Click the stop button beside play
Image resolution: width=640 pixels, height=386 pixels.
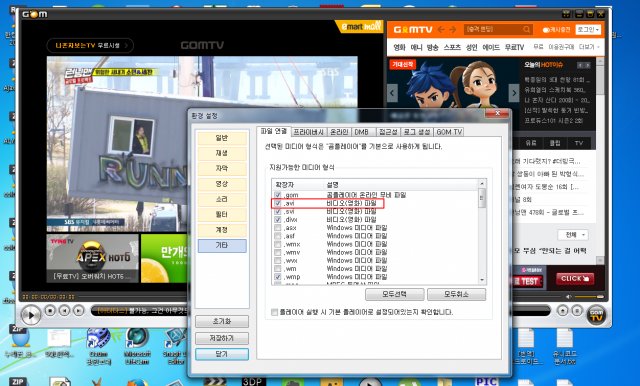[50, 311]
